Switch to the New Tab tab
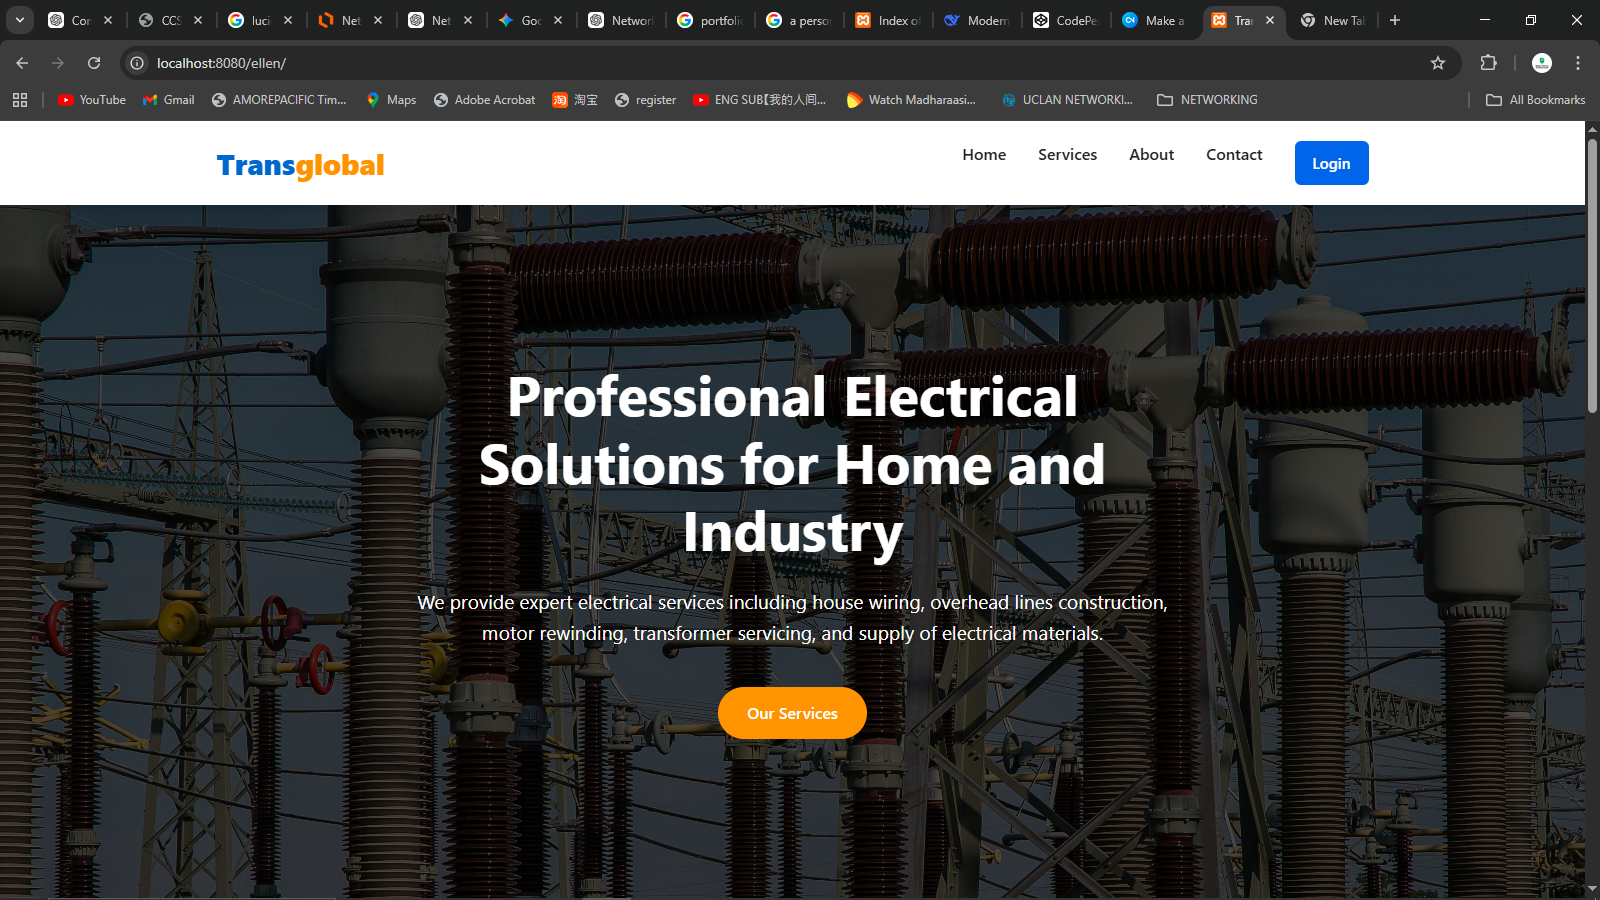The width and height of the screenshot is (1600, 900). 1333,20
